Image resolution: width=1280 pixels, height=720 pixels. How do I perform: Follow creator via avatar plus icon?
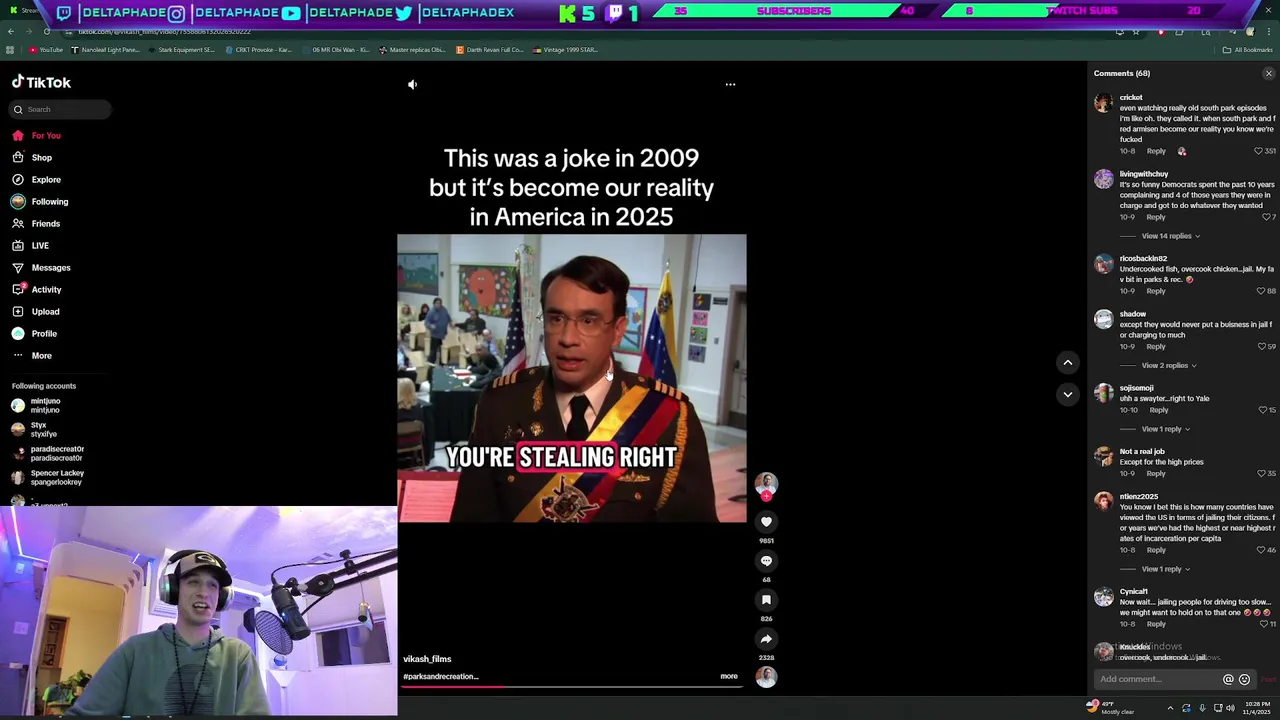coord(766,496)
